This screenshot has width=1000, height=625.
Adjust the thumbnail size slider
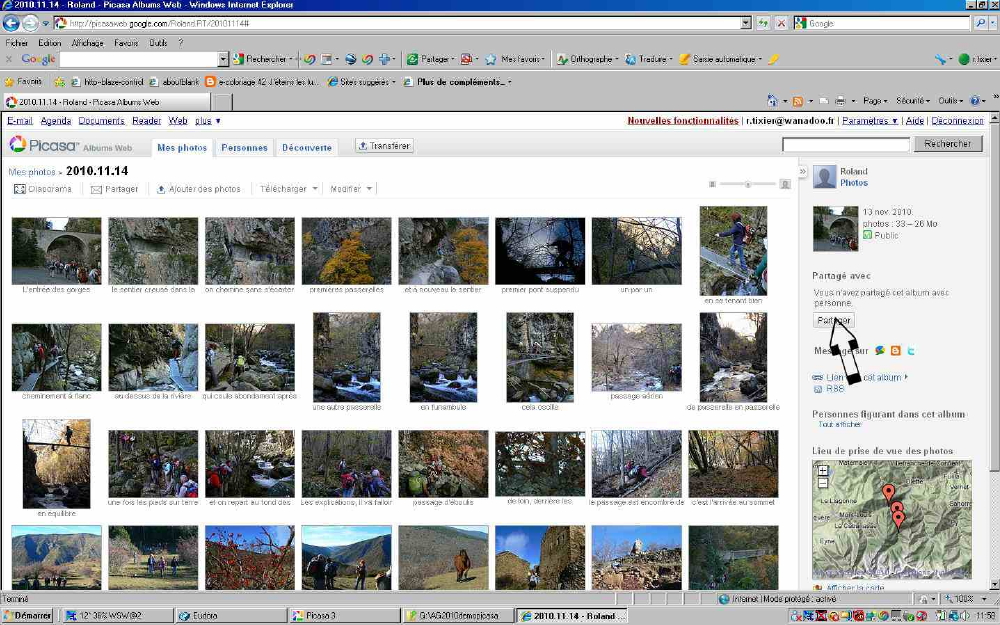[748, 184]
